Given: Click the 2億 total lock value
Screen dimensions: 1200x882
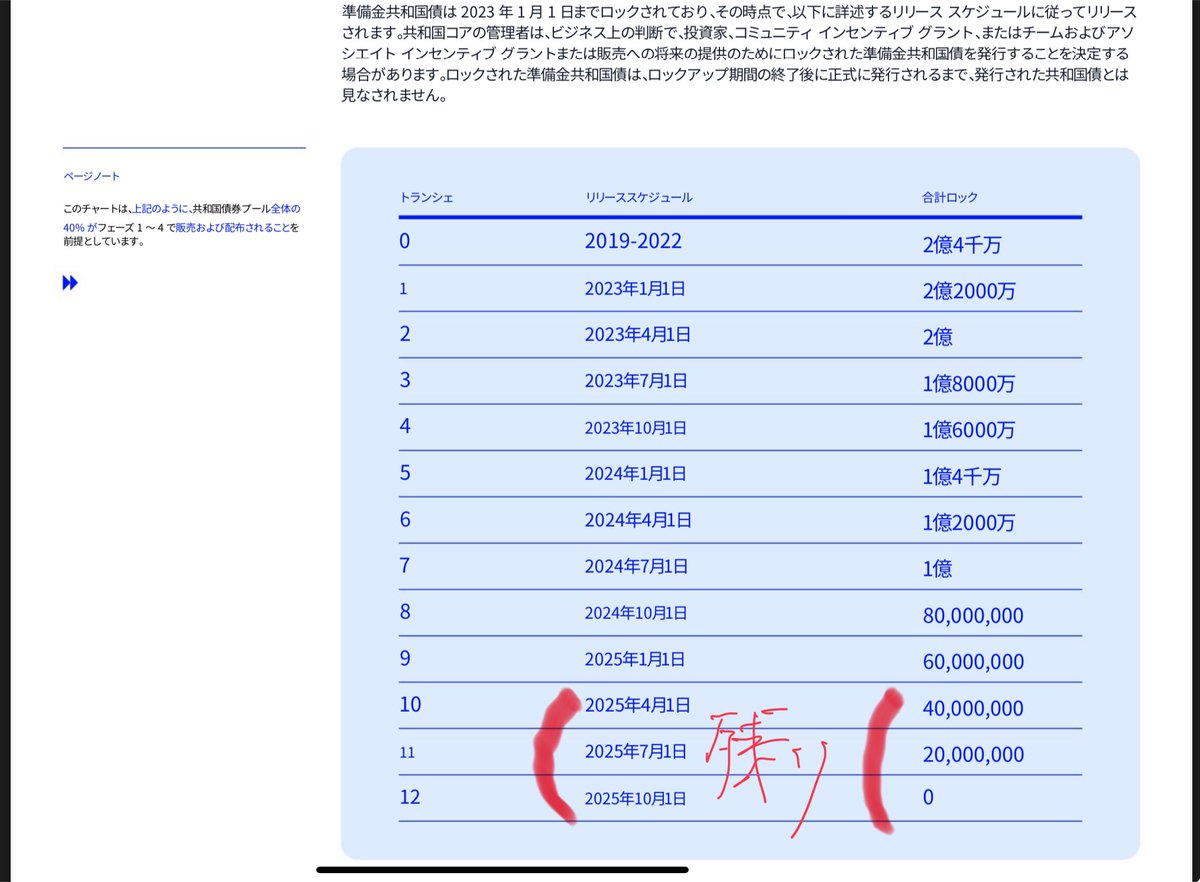Looking at the screenshot, I should coord(938,338).
